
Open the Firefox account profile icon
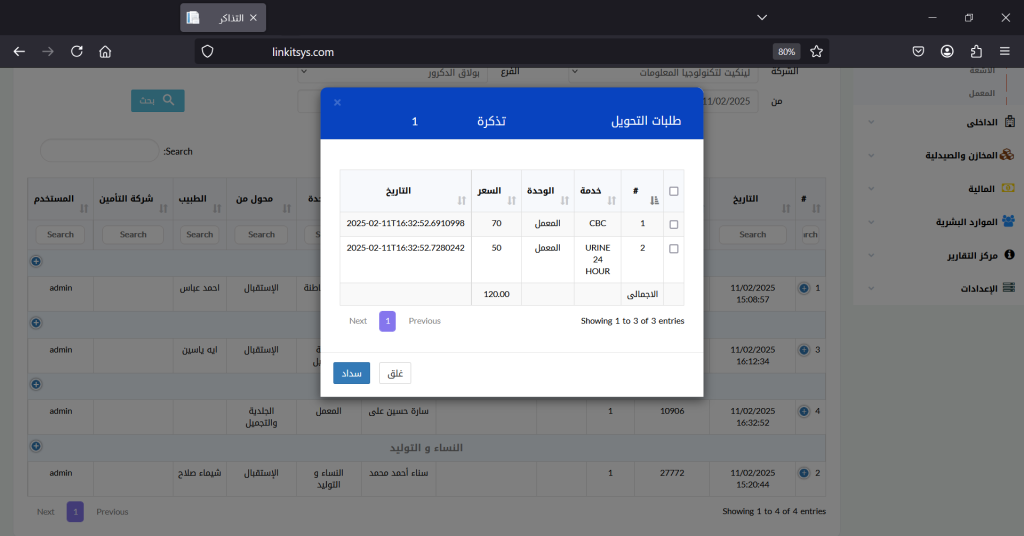pos(947,51)
